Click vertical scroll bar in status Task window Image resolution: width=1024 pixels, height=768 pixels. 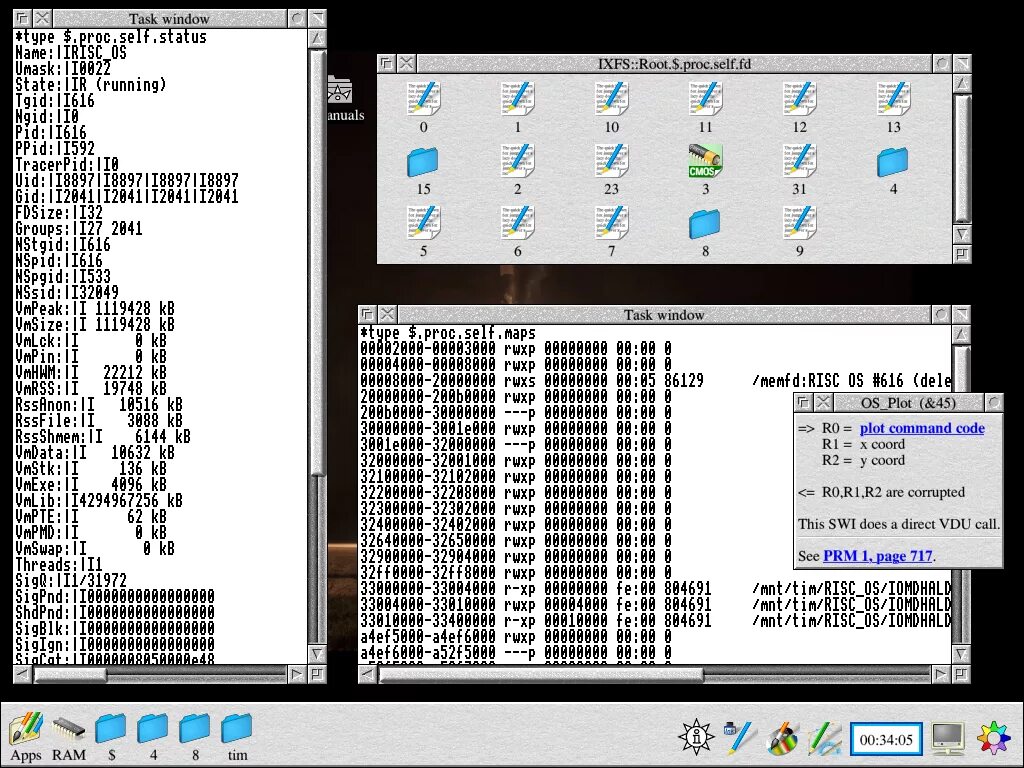point(317,263)
